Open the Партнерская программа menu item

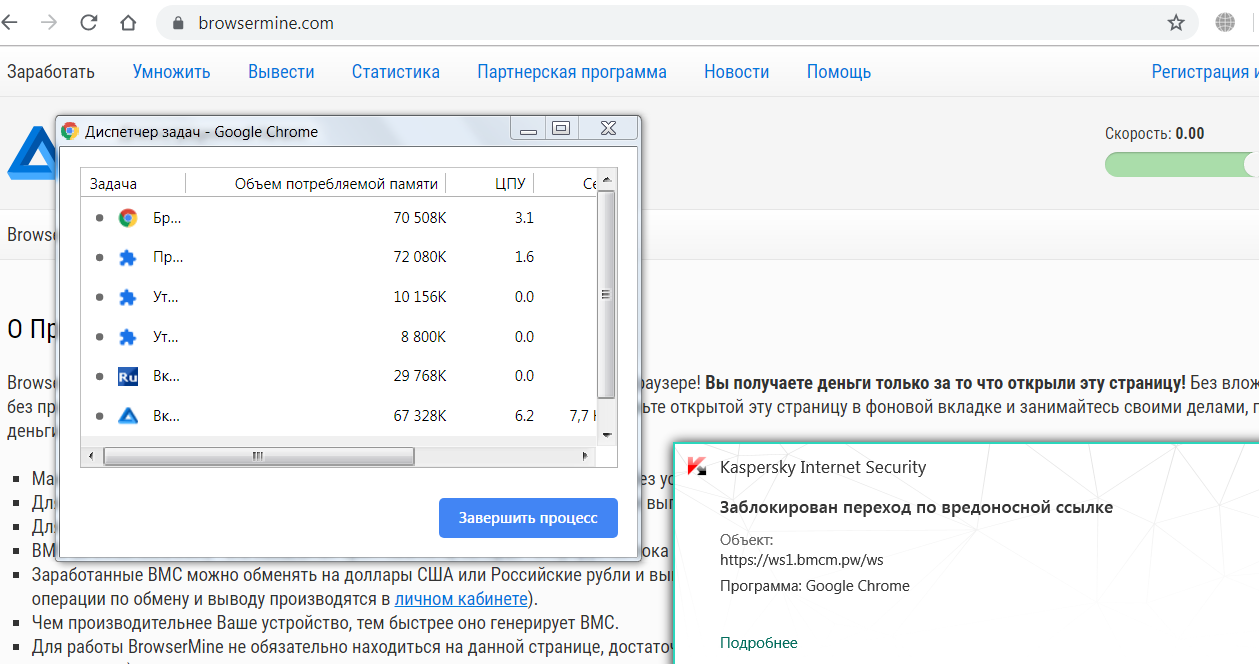(571, 72)
